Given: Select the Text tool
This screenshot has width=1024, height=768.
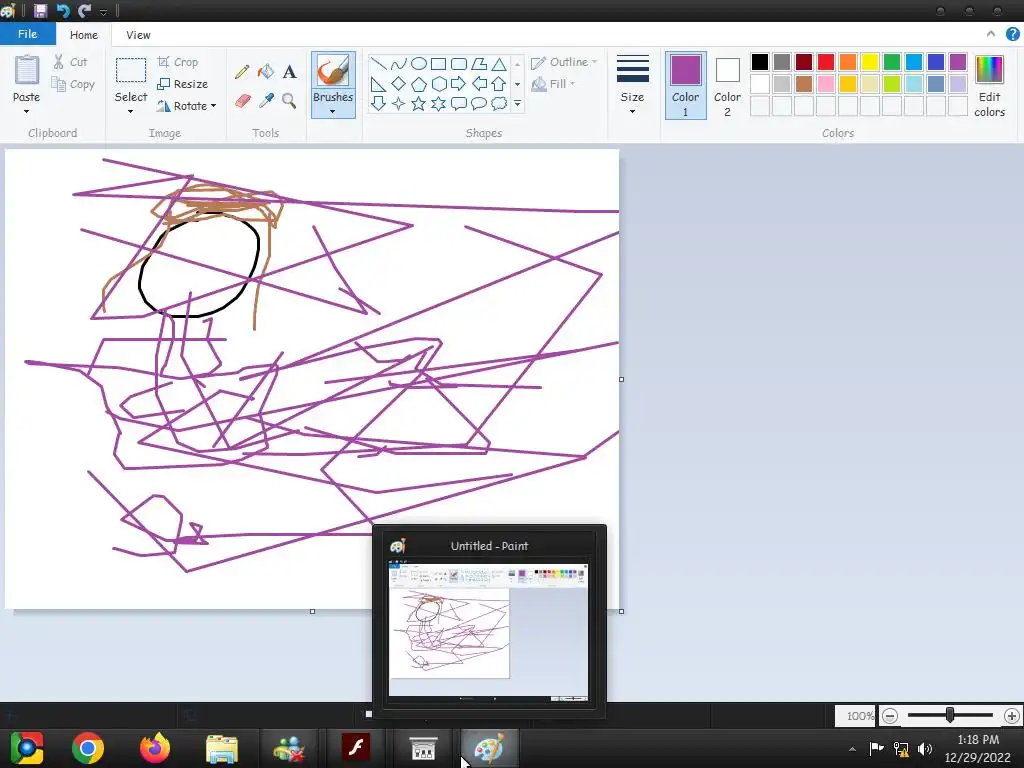Looking at the screenshot, I should click(x=289, y=72).
